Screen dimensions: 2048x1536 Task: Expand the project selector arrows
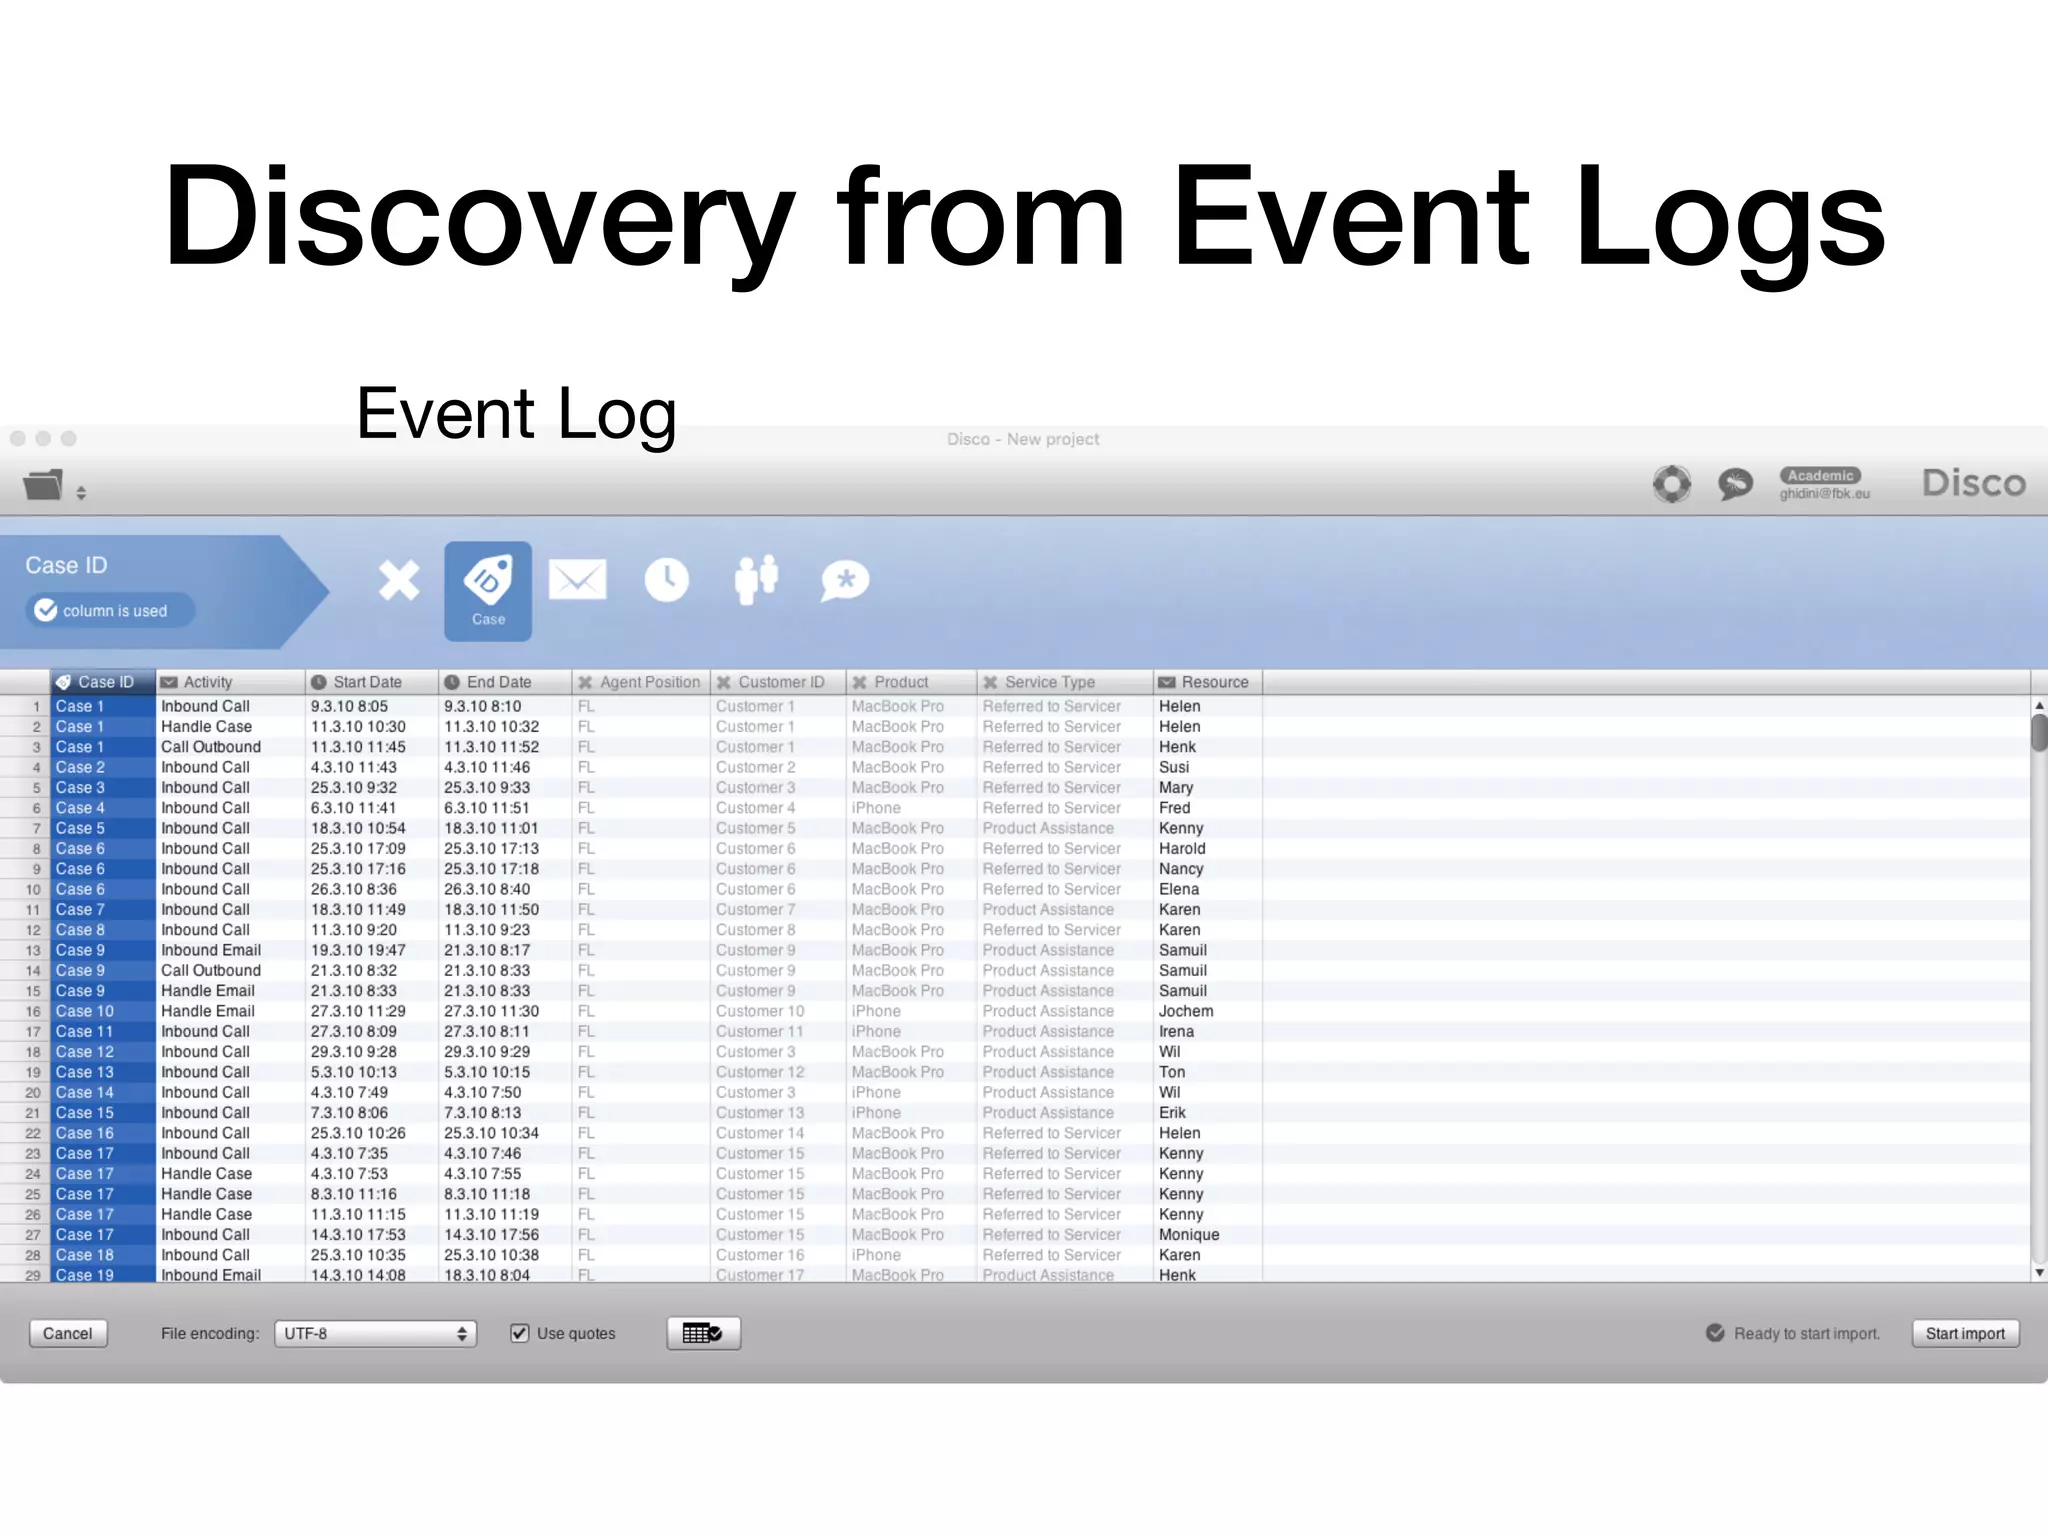81,493
